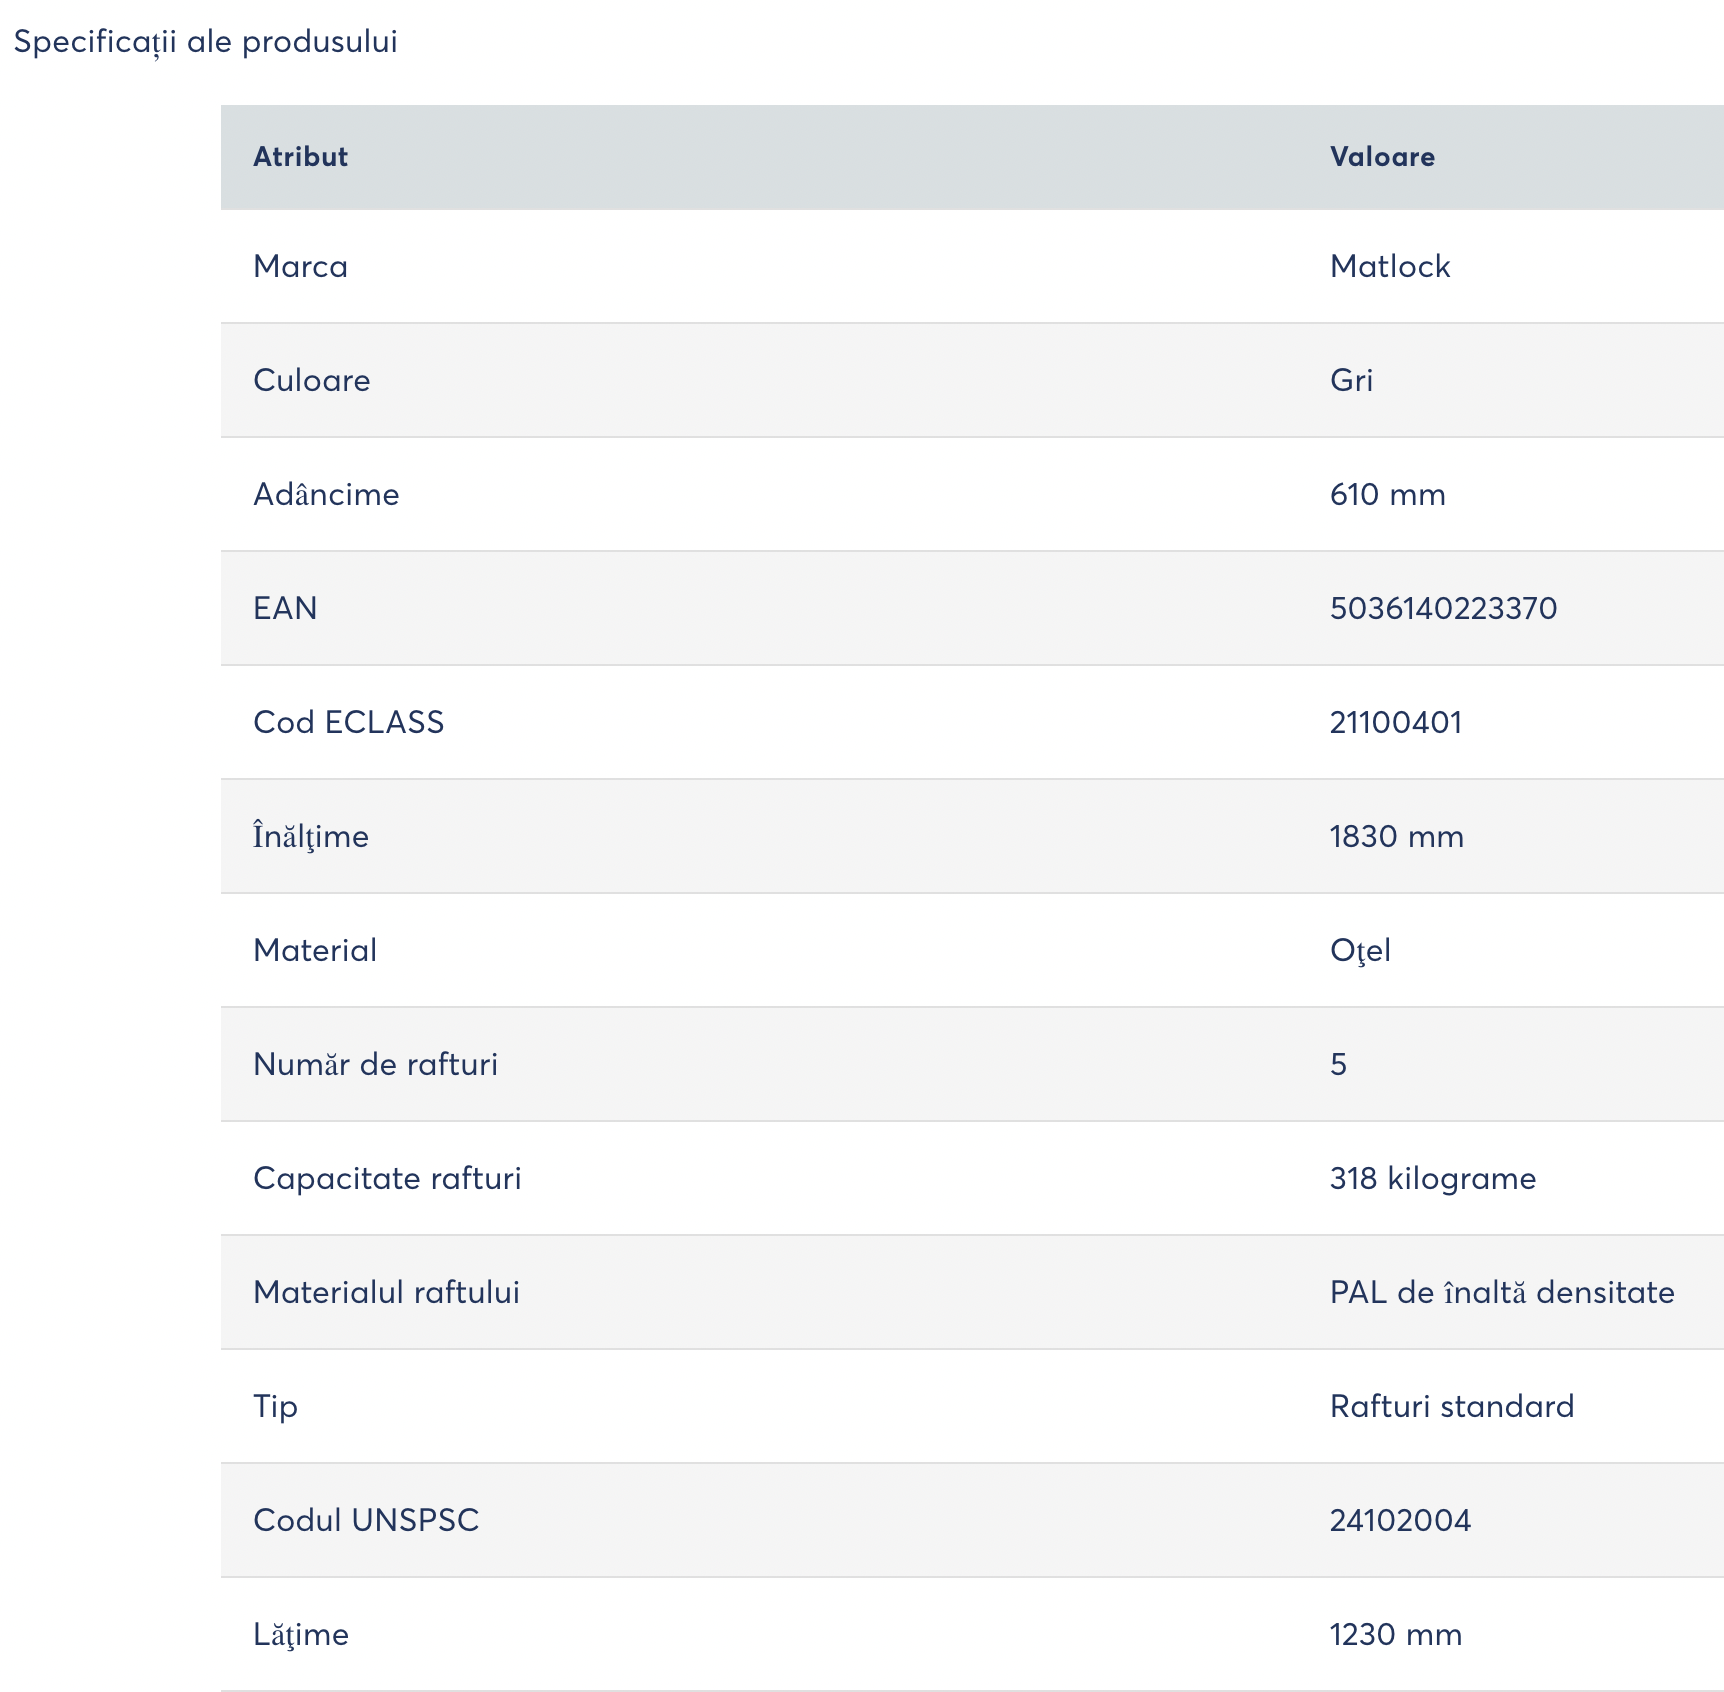This screenshot has height=1692, width=1724.
Task: Select the Rafturi standard type value
Action: 1451,1406
